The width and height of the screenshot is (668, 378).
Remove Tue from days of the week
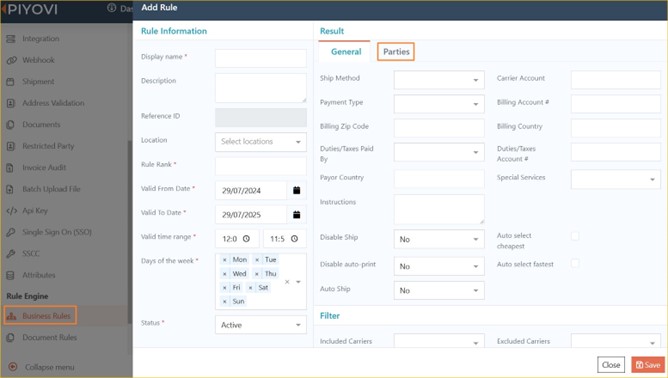pyautogui.click(x=257, y=260)
